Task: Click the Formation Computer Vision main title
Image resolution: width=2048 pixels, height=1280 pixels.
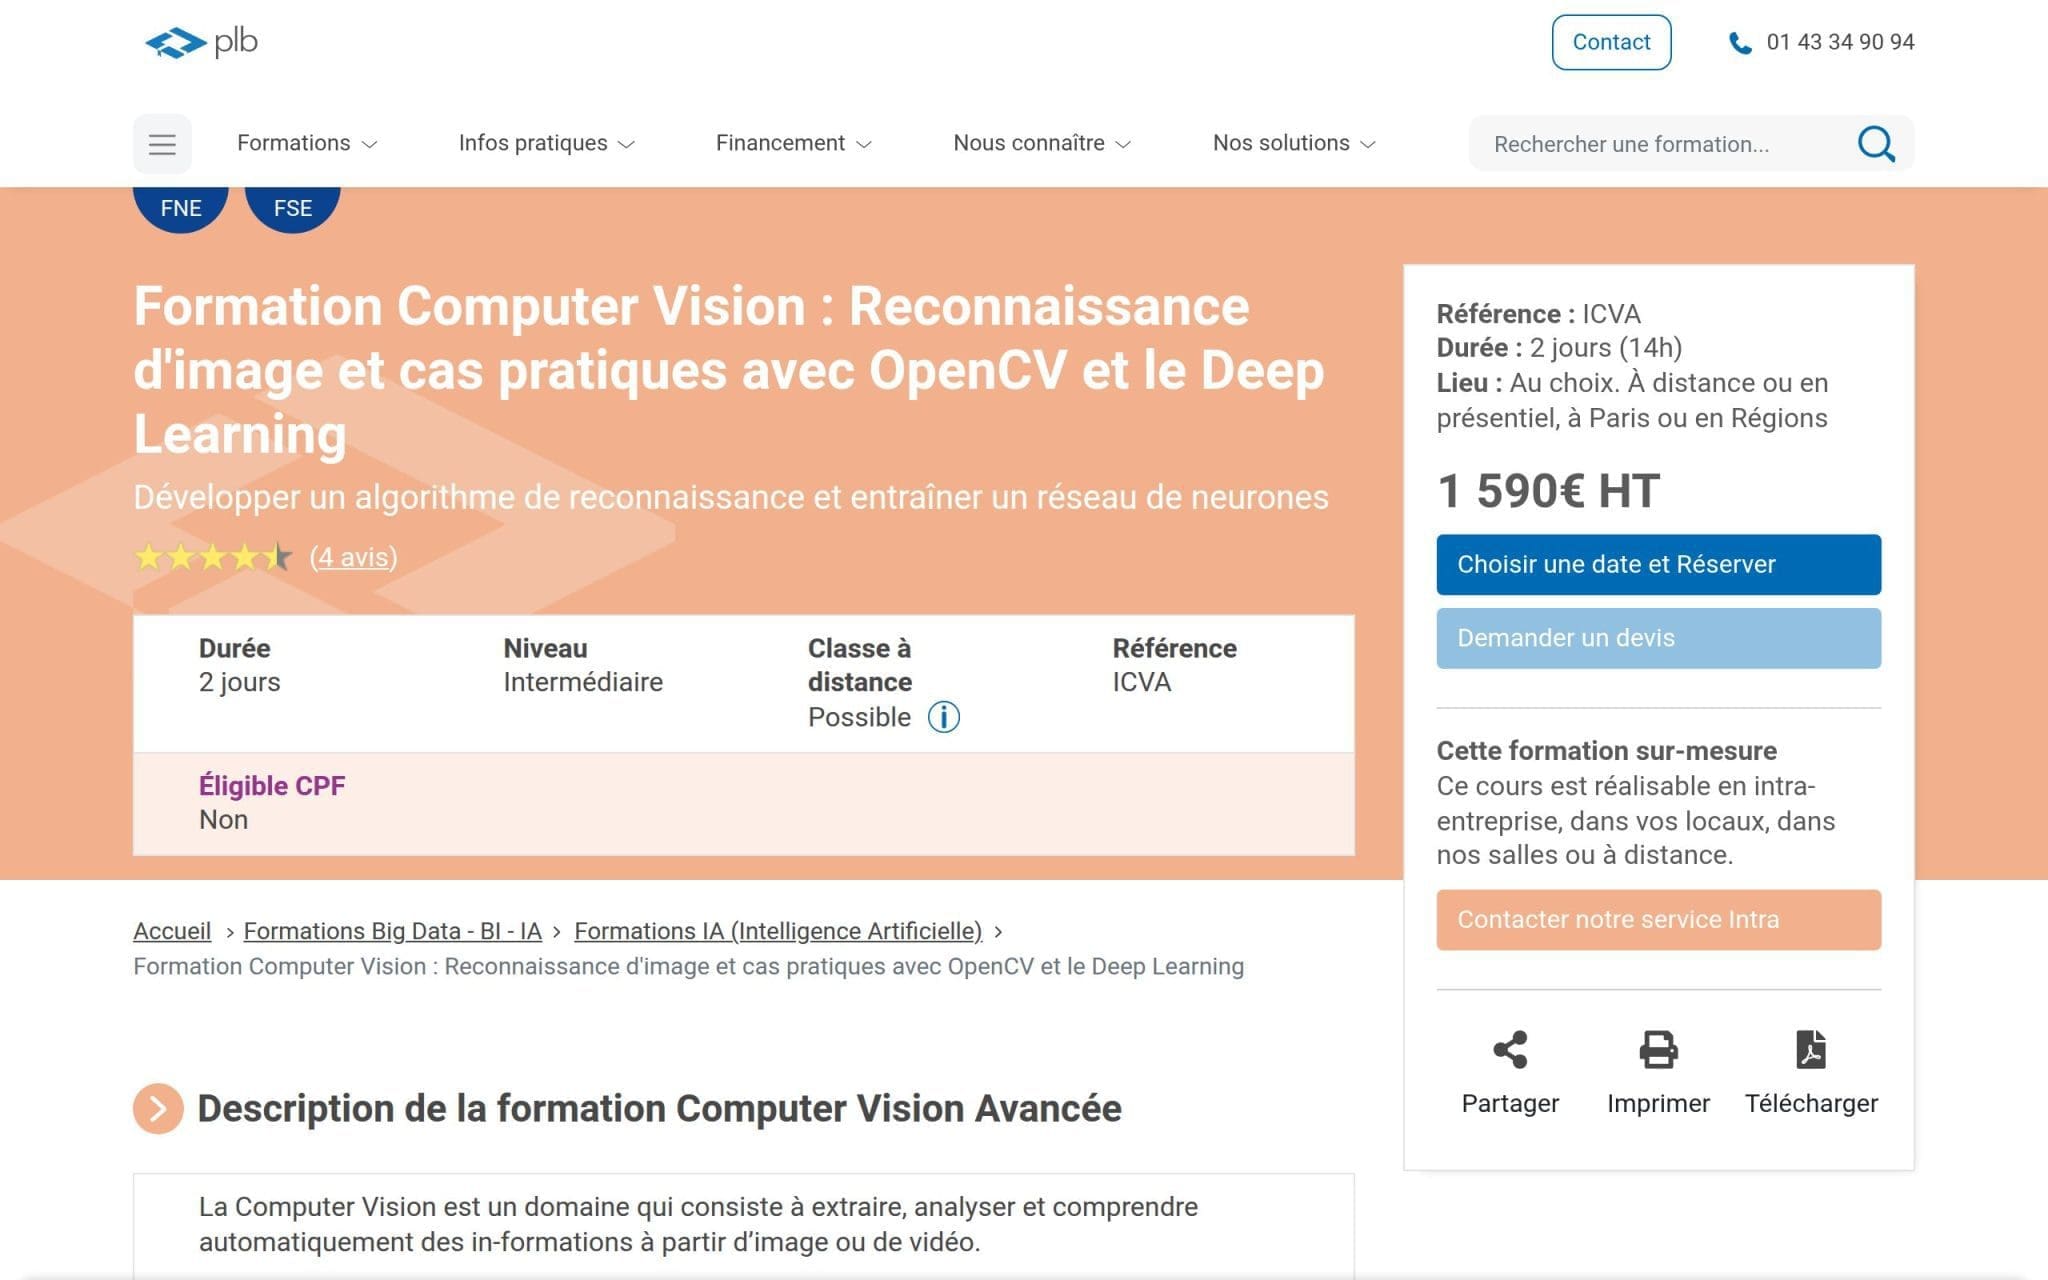Action: (x=730, y=370)
